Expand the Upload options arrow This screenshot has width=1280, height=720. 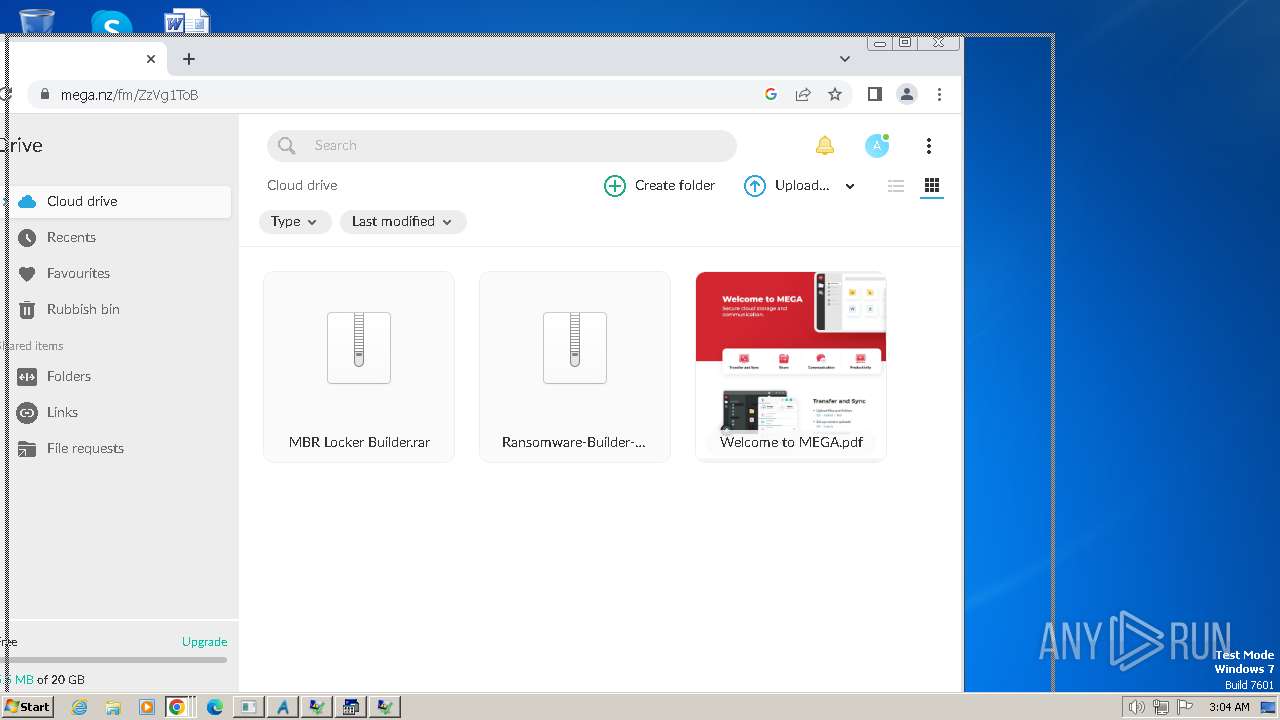point(850,186)
